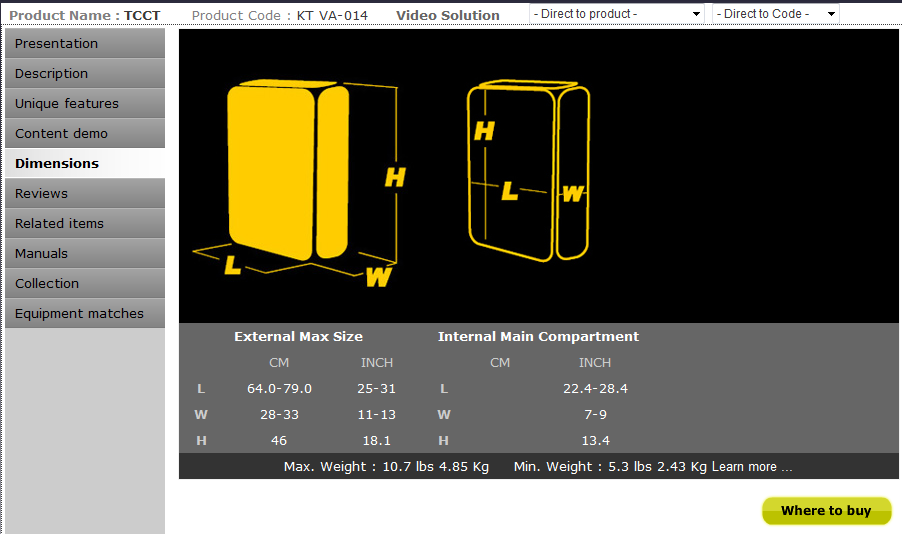This screenshot has width=902, height=534.
Task: Switch to the Description tab
Action: tap(84, 74)
